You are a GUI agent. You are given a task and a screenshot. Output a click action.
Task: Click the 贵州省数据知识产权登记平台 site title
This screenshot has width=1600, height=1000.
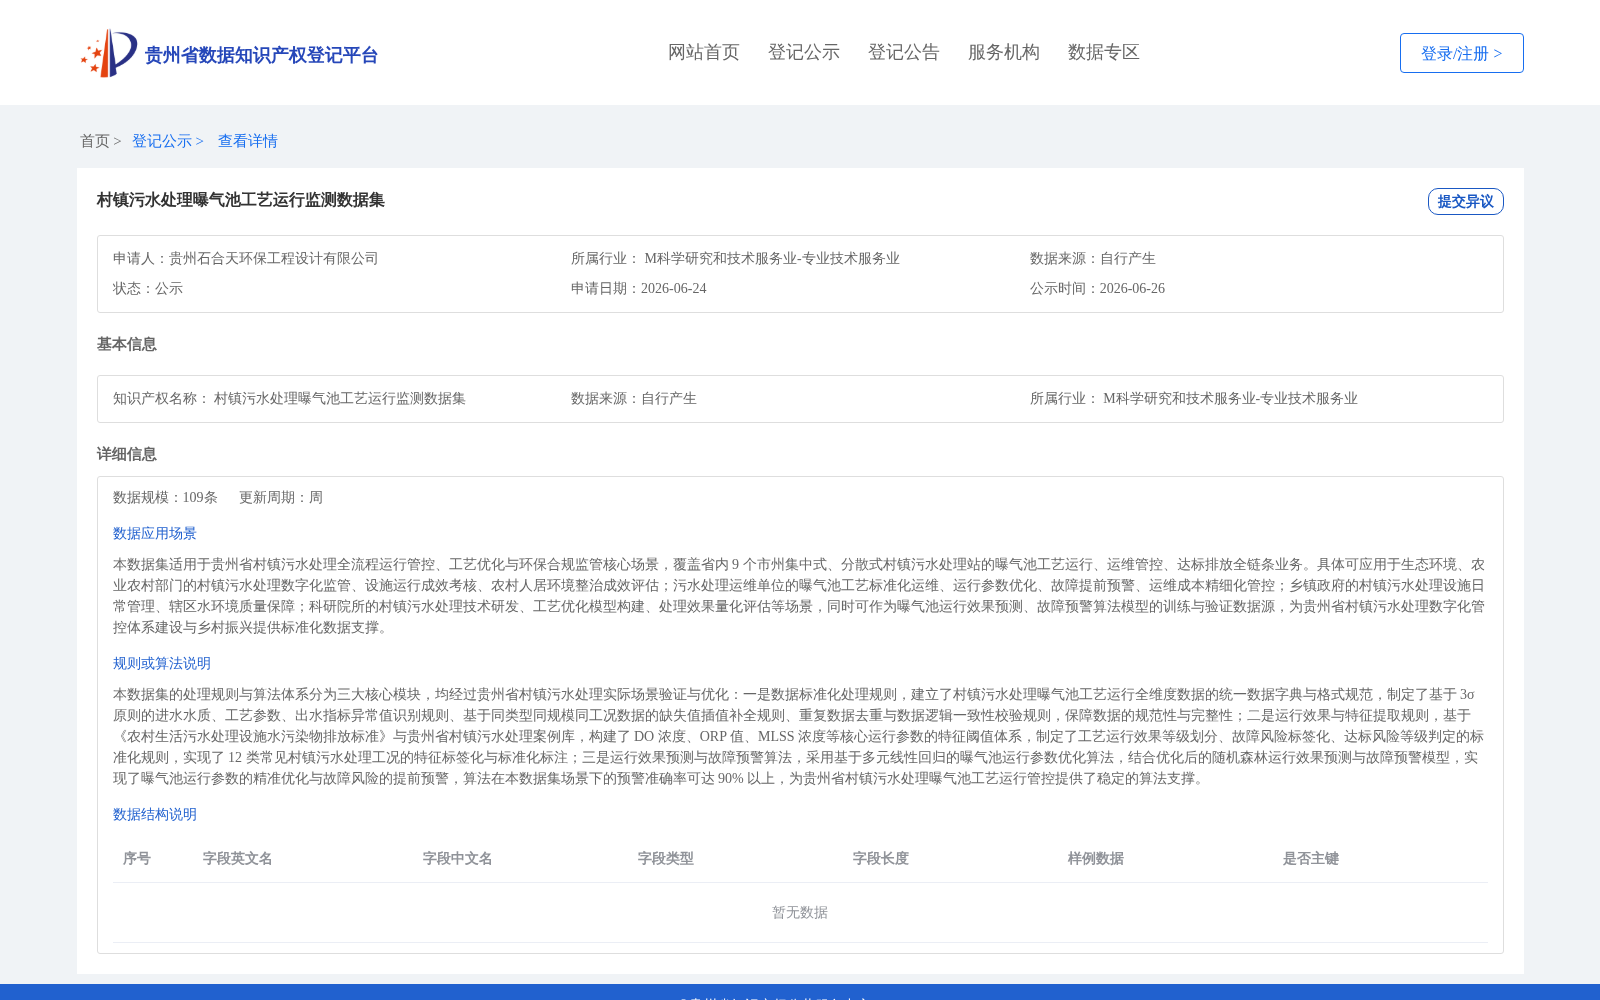(262, 55)
